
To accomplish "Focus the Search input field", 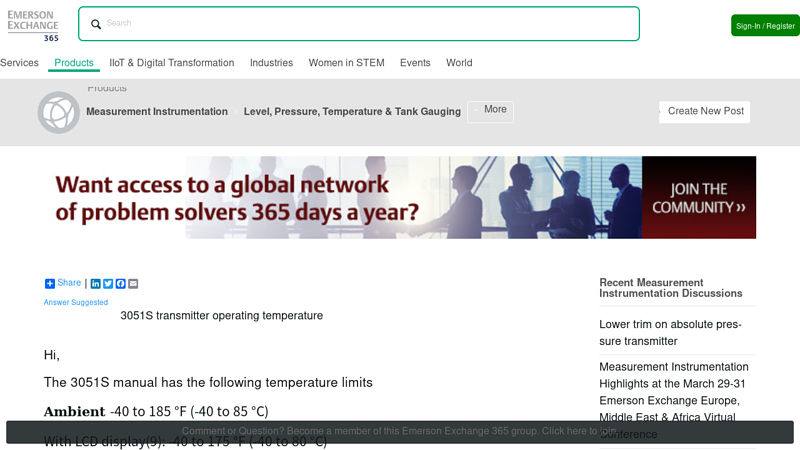I will 359,23.
